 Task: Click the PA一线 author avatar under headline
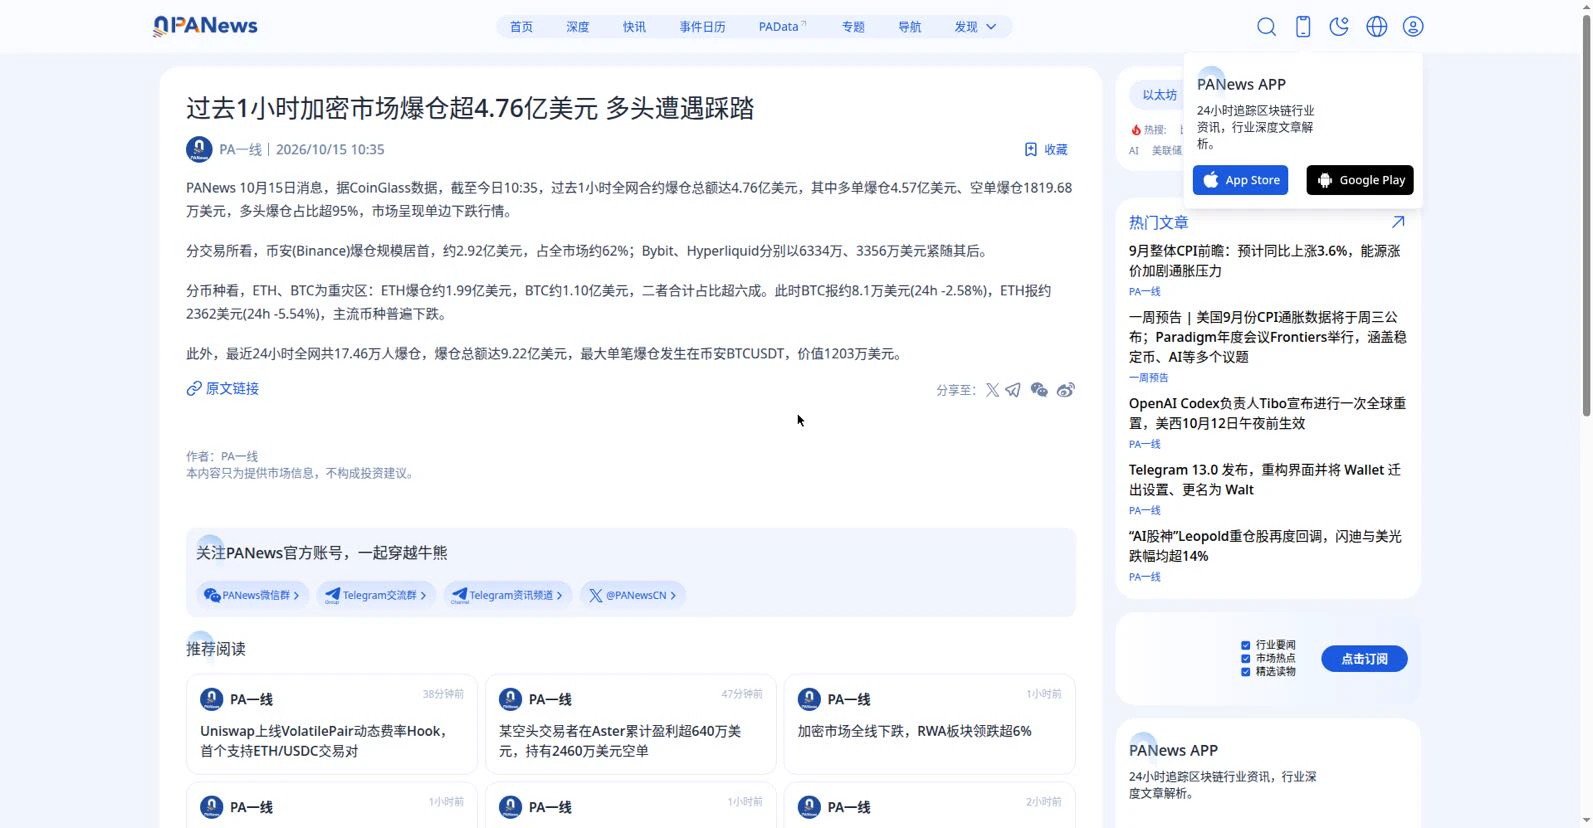[x=199, y=149]
